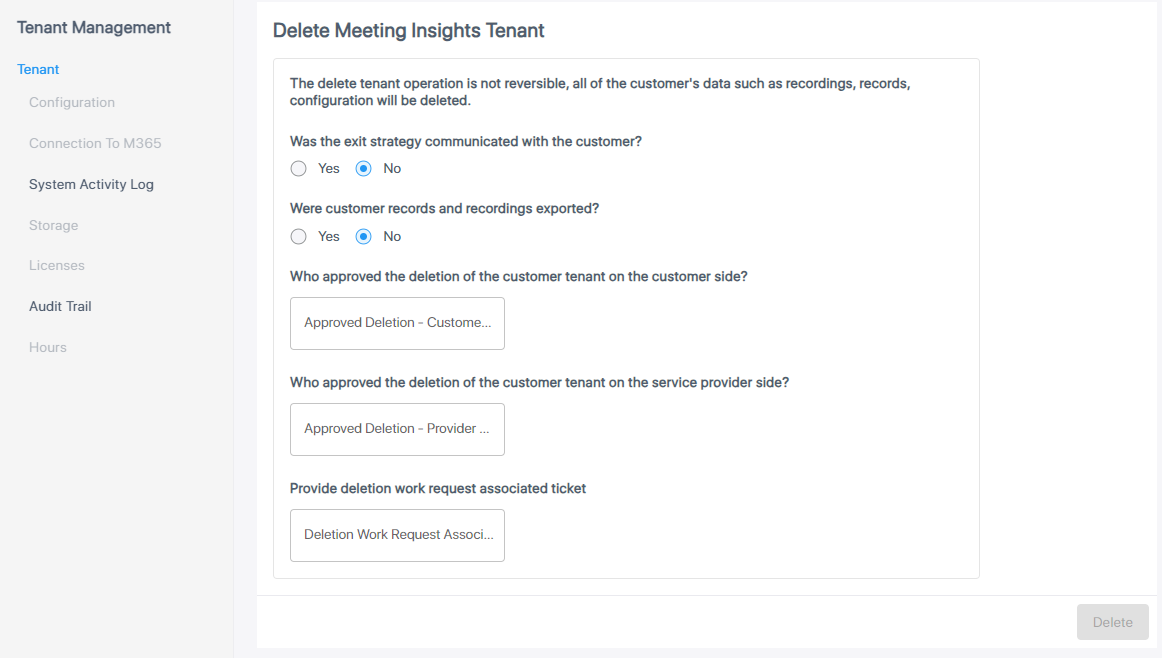Choose Yes for records and recordings exported

tap(298, 237)
